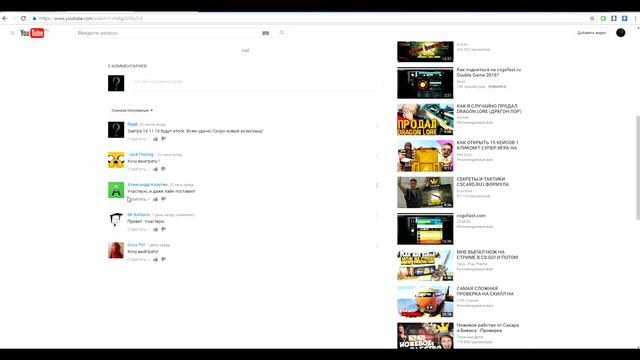This screenshot has height=360, width=640.
Task: Click title САМАЯ СЛОЖНАЯ ПРОВЕРКА НА СКИЛЛ
Action: click(x=485, y=291)
